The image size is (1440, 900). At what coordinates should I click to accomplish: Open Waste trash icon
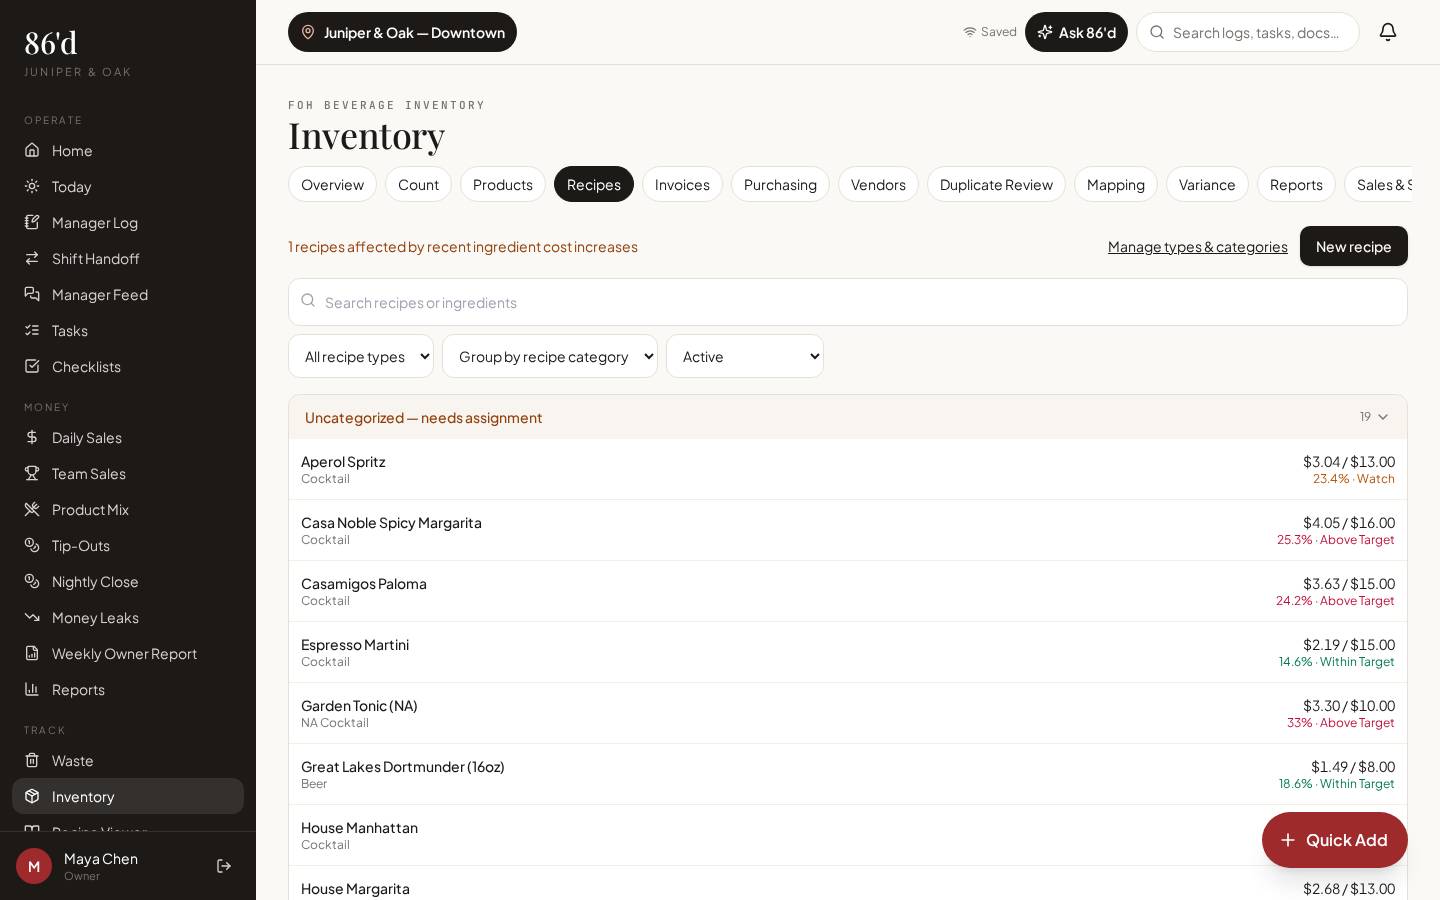tap(32, 760)
